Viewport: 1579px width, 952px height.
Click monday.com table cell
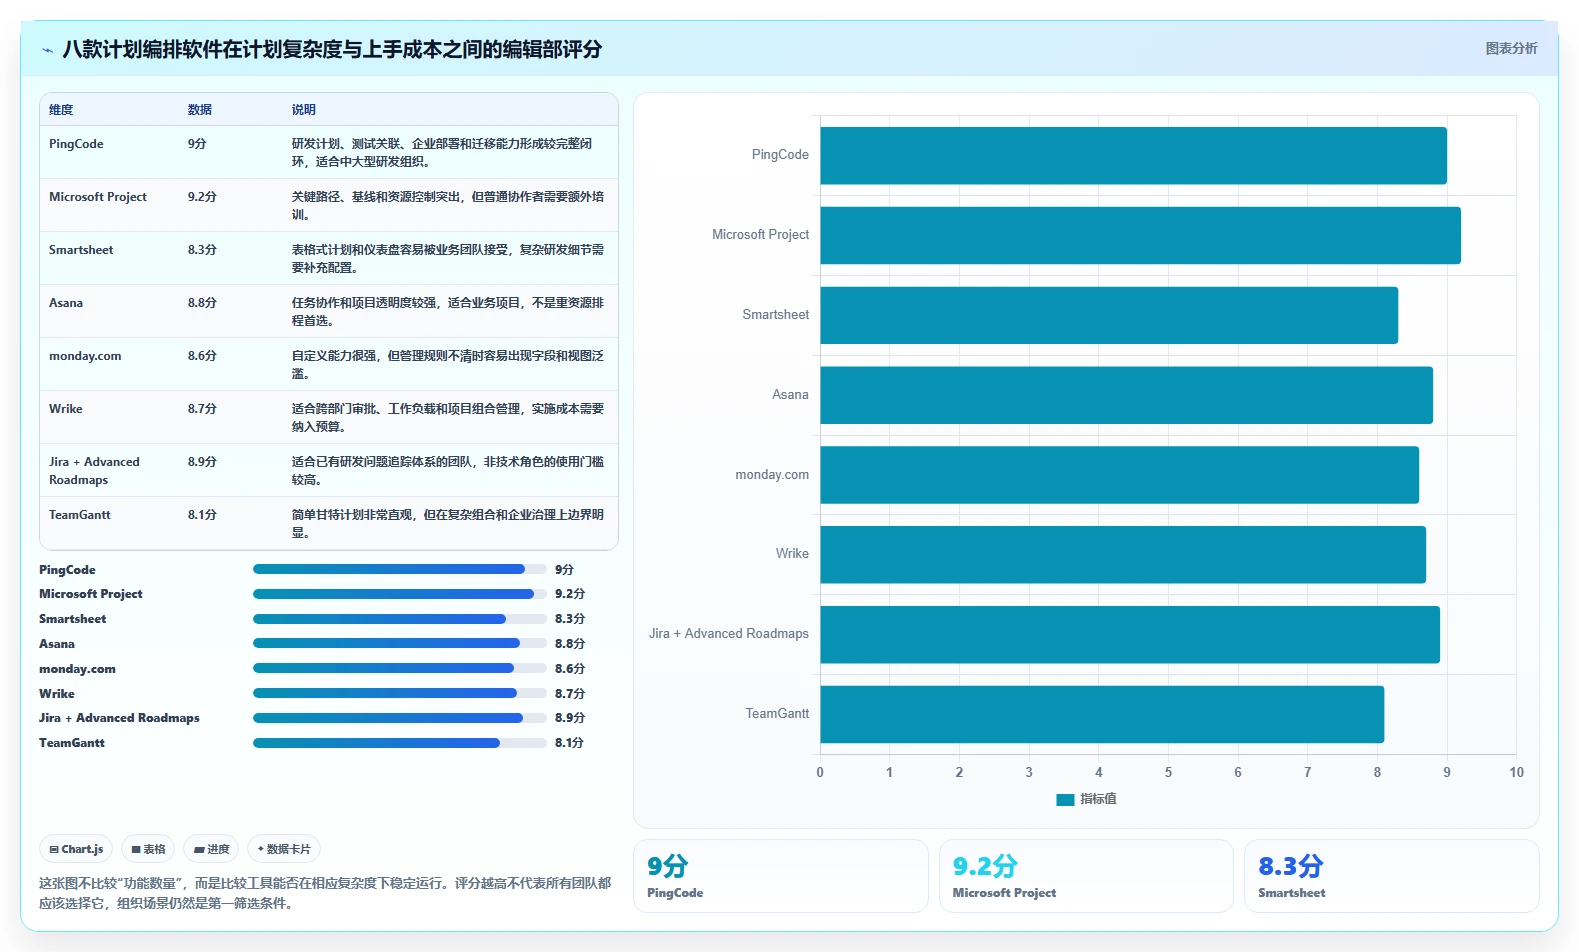pyautogui.click(x=85, y=356)
